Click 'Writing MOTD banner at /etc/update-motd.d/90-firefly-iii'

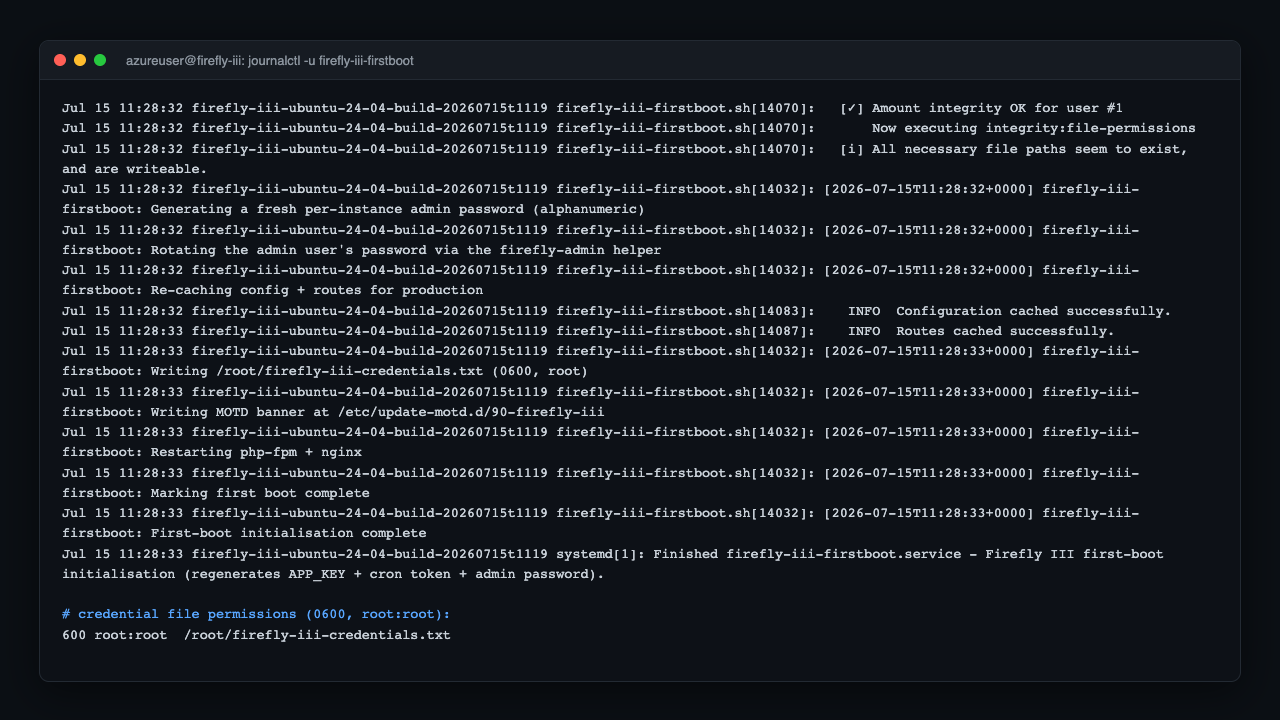coord(378,411)
